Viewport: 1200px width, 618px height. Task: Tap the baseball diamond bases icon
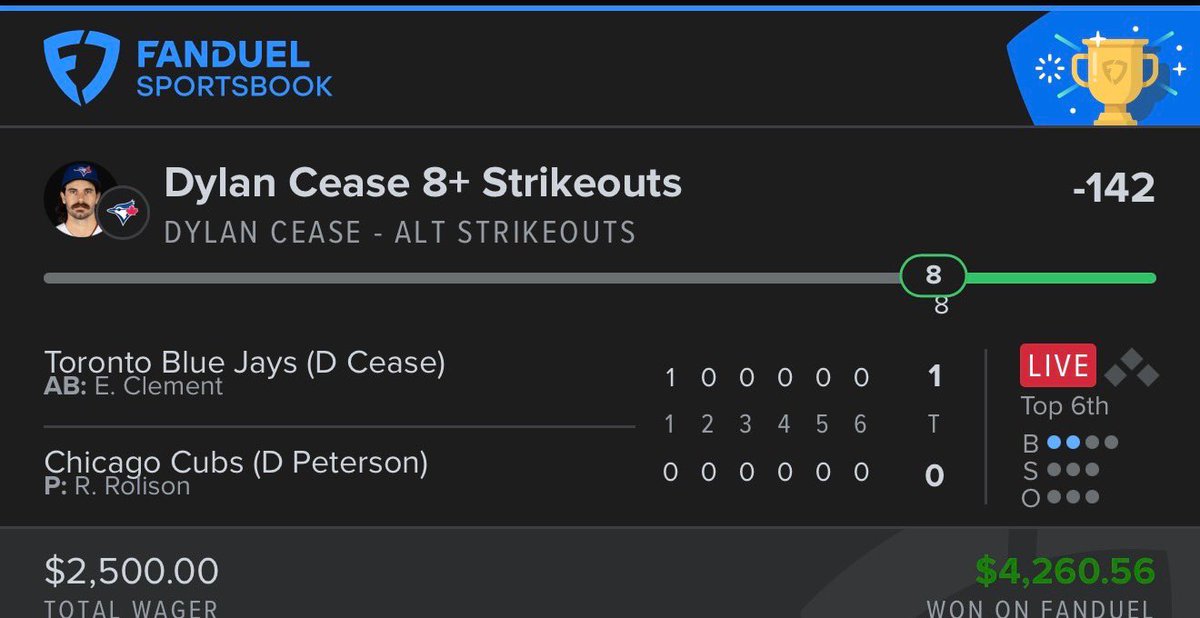click(1131, 366)
